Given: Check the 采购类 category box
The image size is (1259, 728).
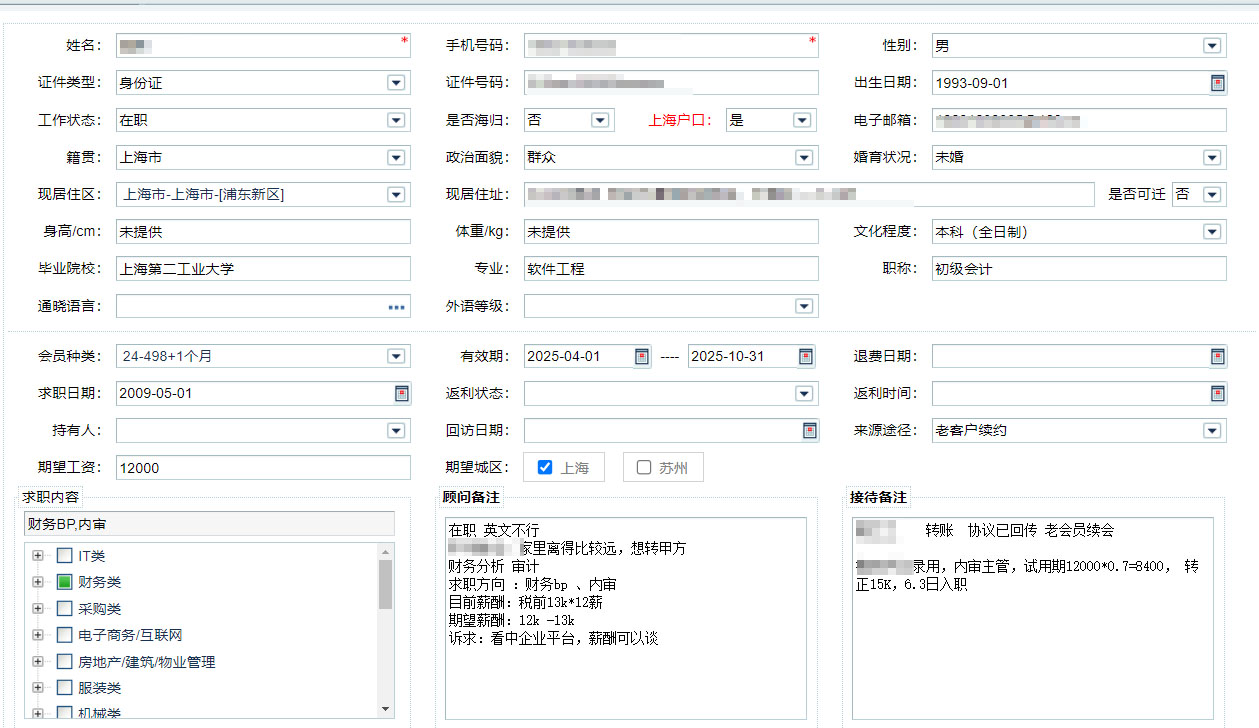Looking at the screenshot, I should 64,608.
